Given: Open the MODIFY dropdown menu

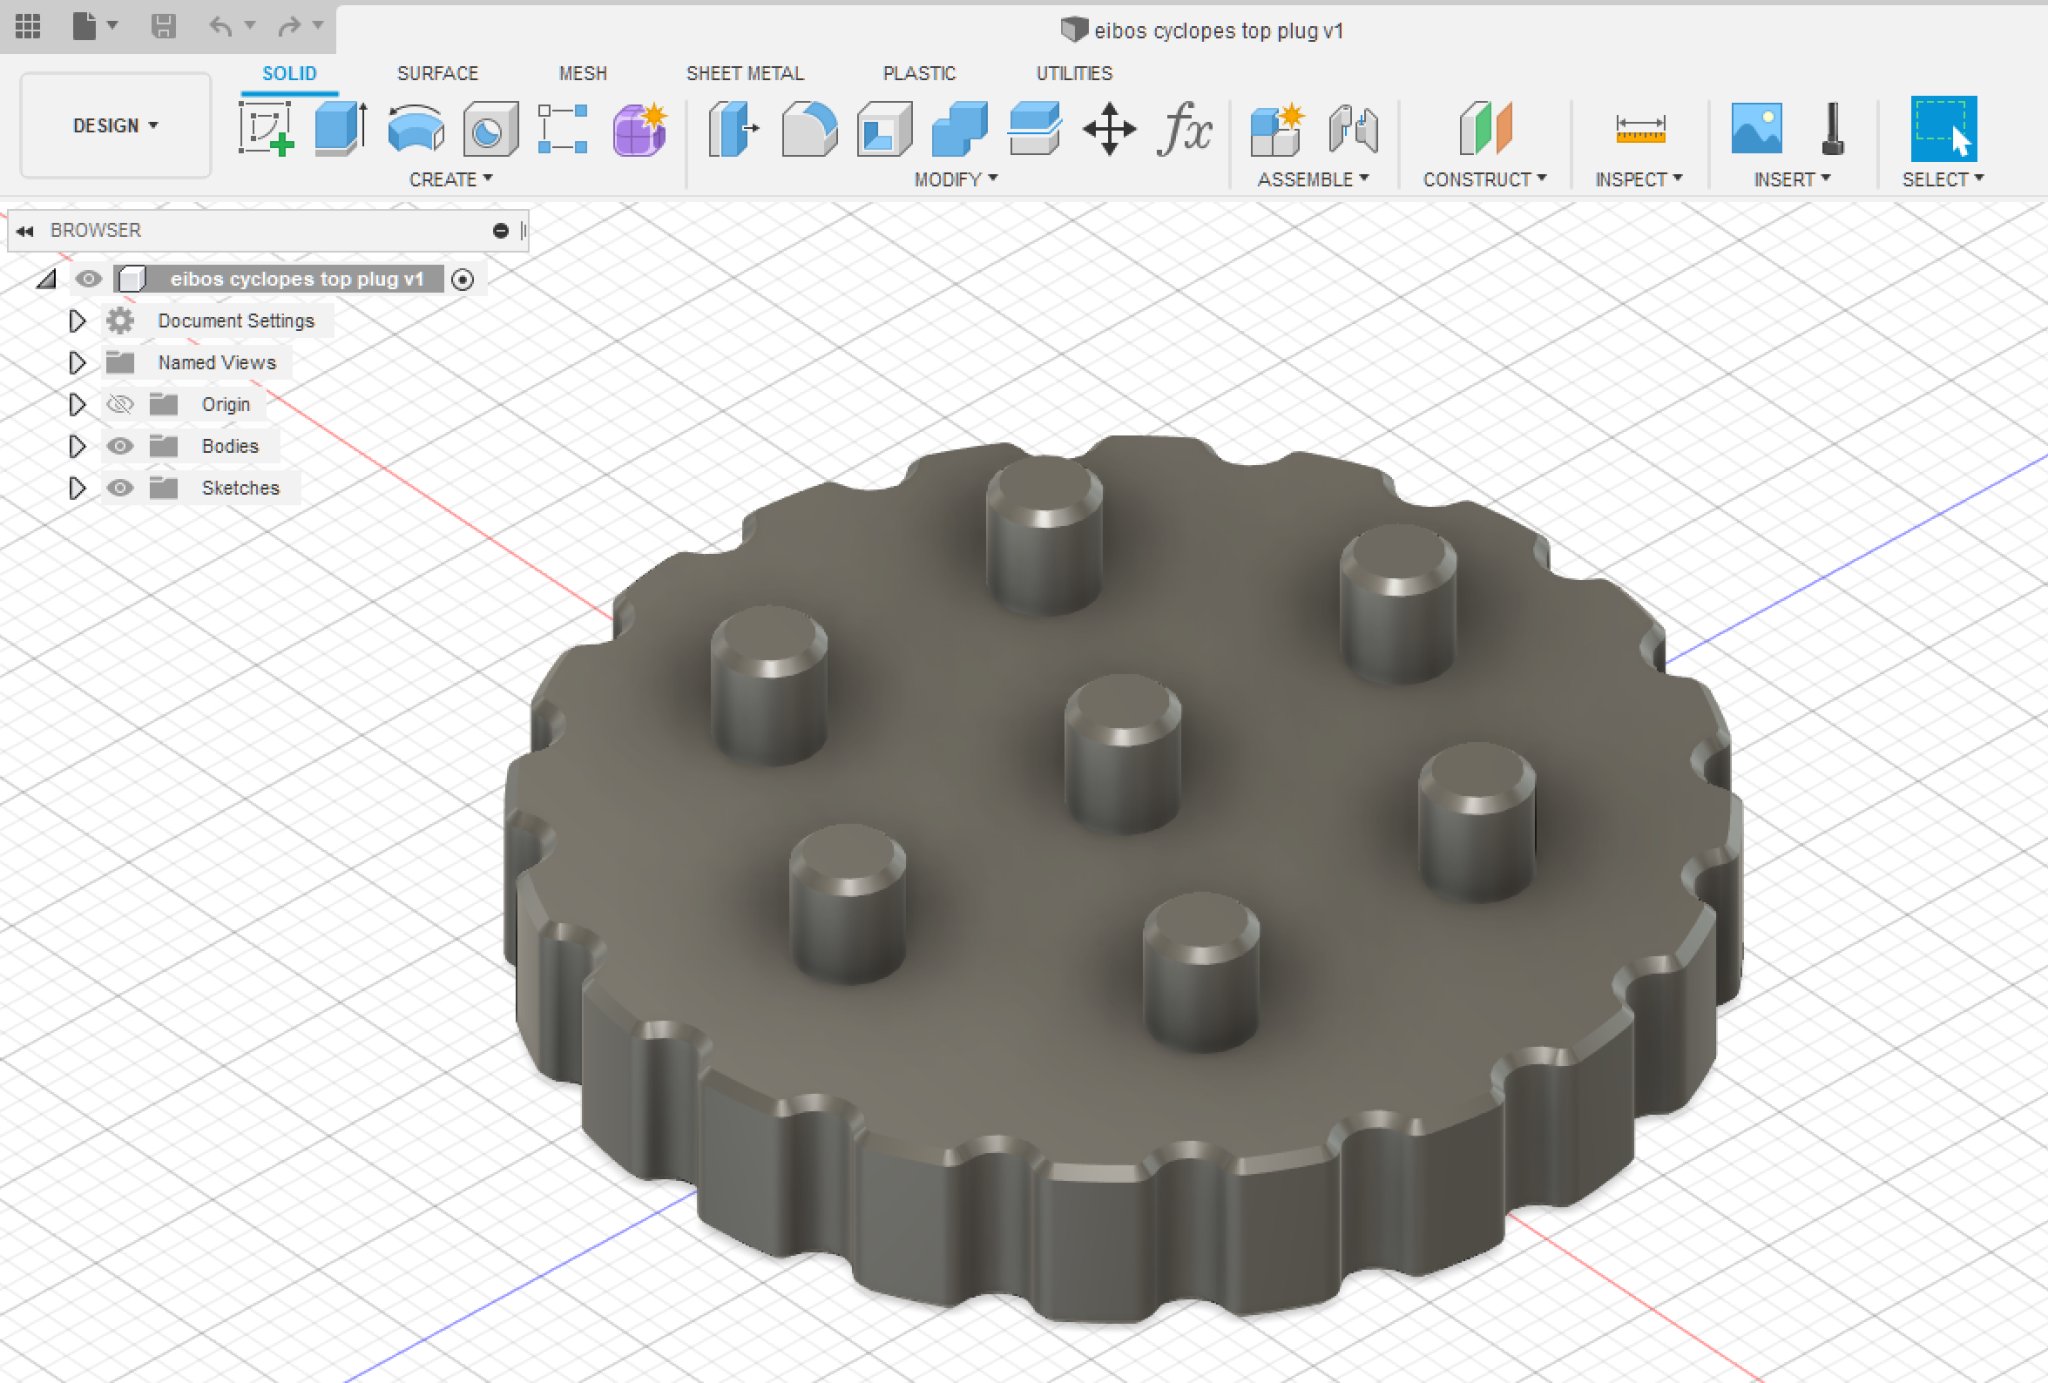Looking at the screenshot, I should (x=954, y=180).
